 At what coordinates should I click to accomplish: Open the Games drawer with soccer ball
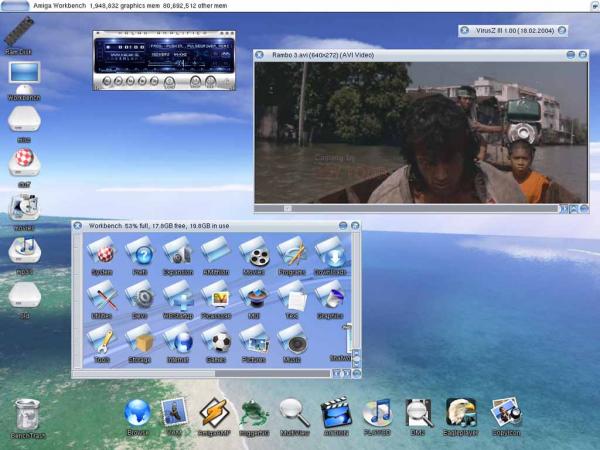[x=216, y=343]
